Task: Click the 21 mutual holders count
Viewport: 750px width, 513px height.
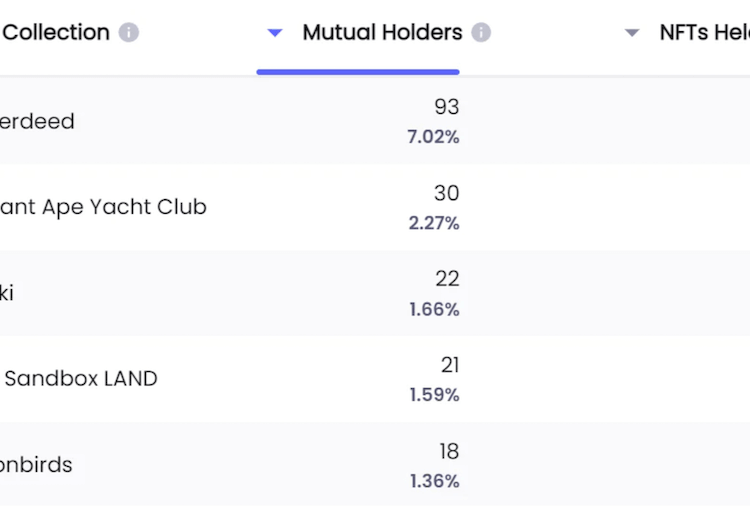Action: point(450,365)
